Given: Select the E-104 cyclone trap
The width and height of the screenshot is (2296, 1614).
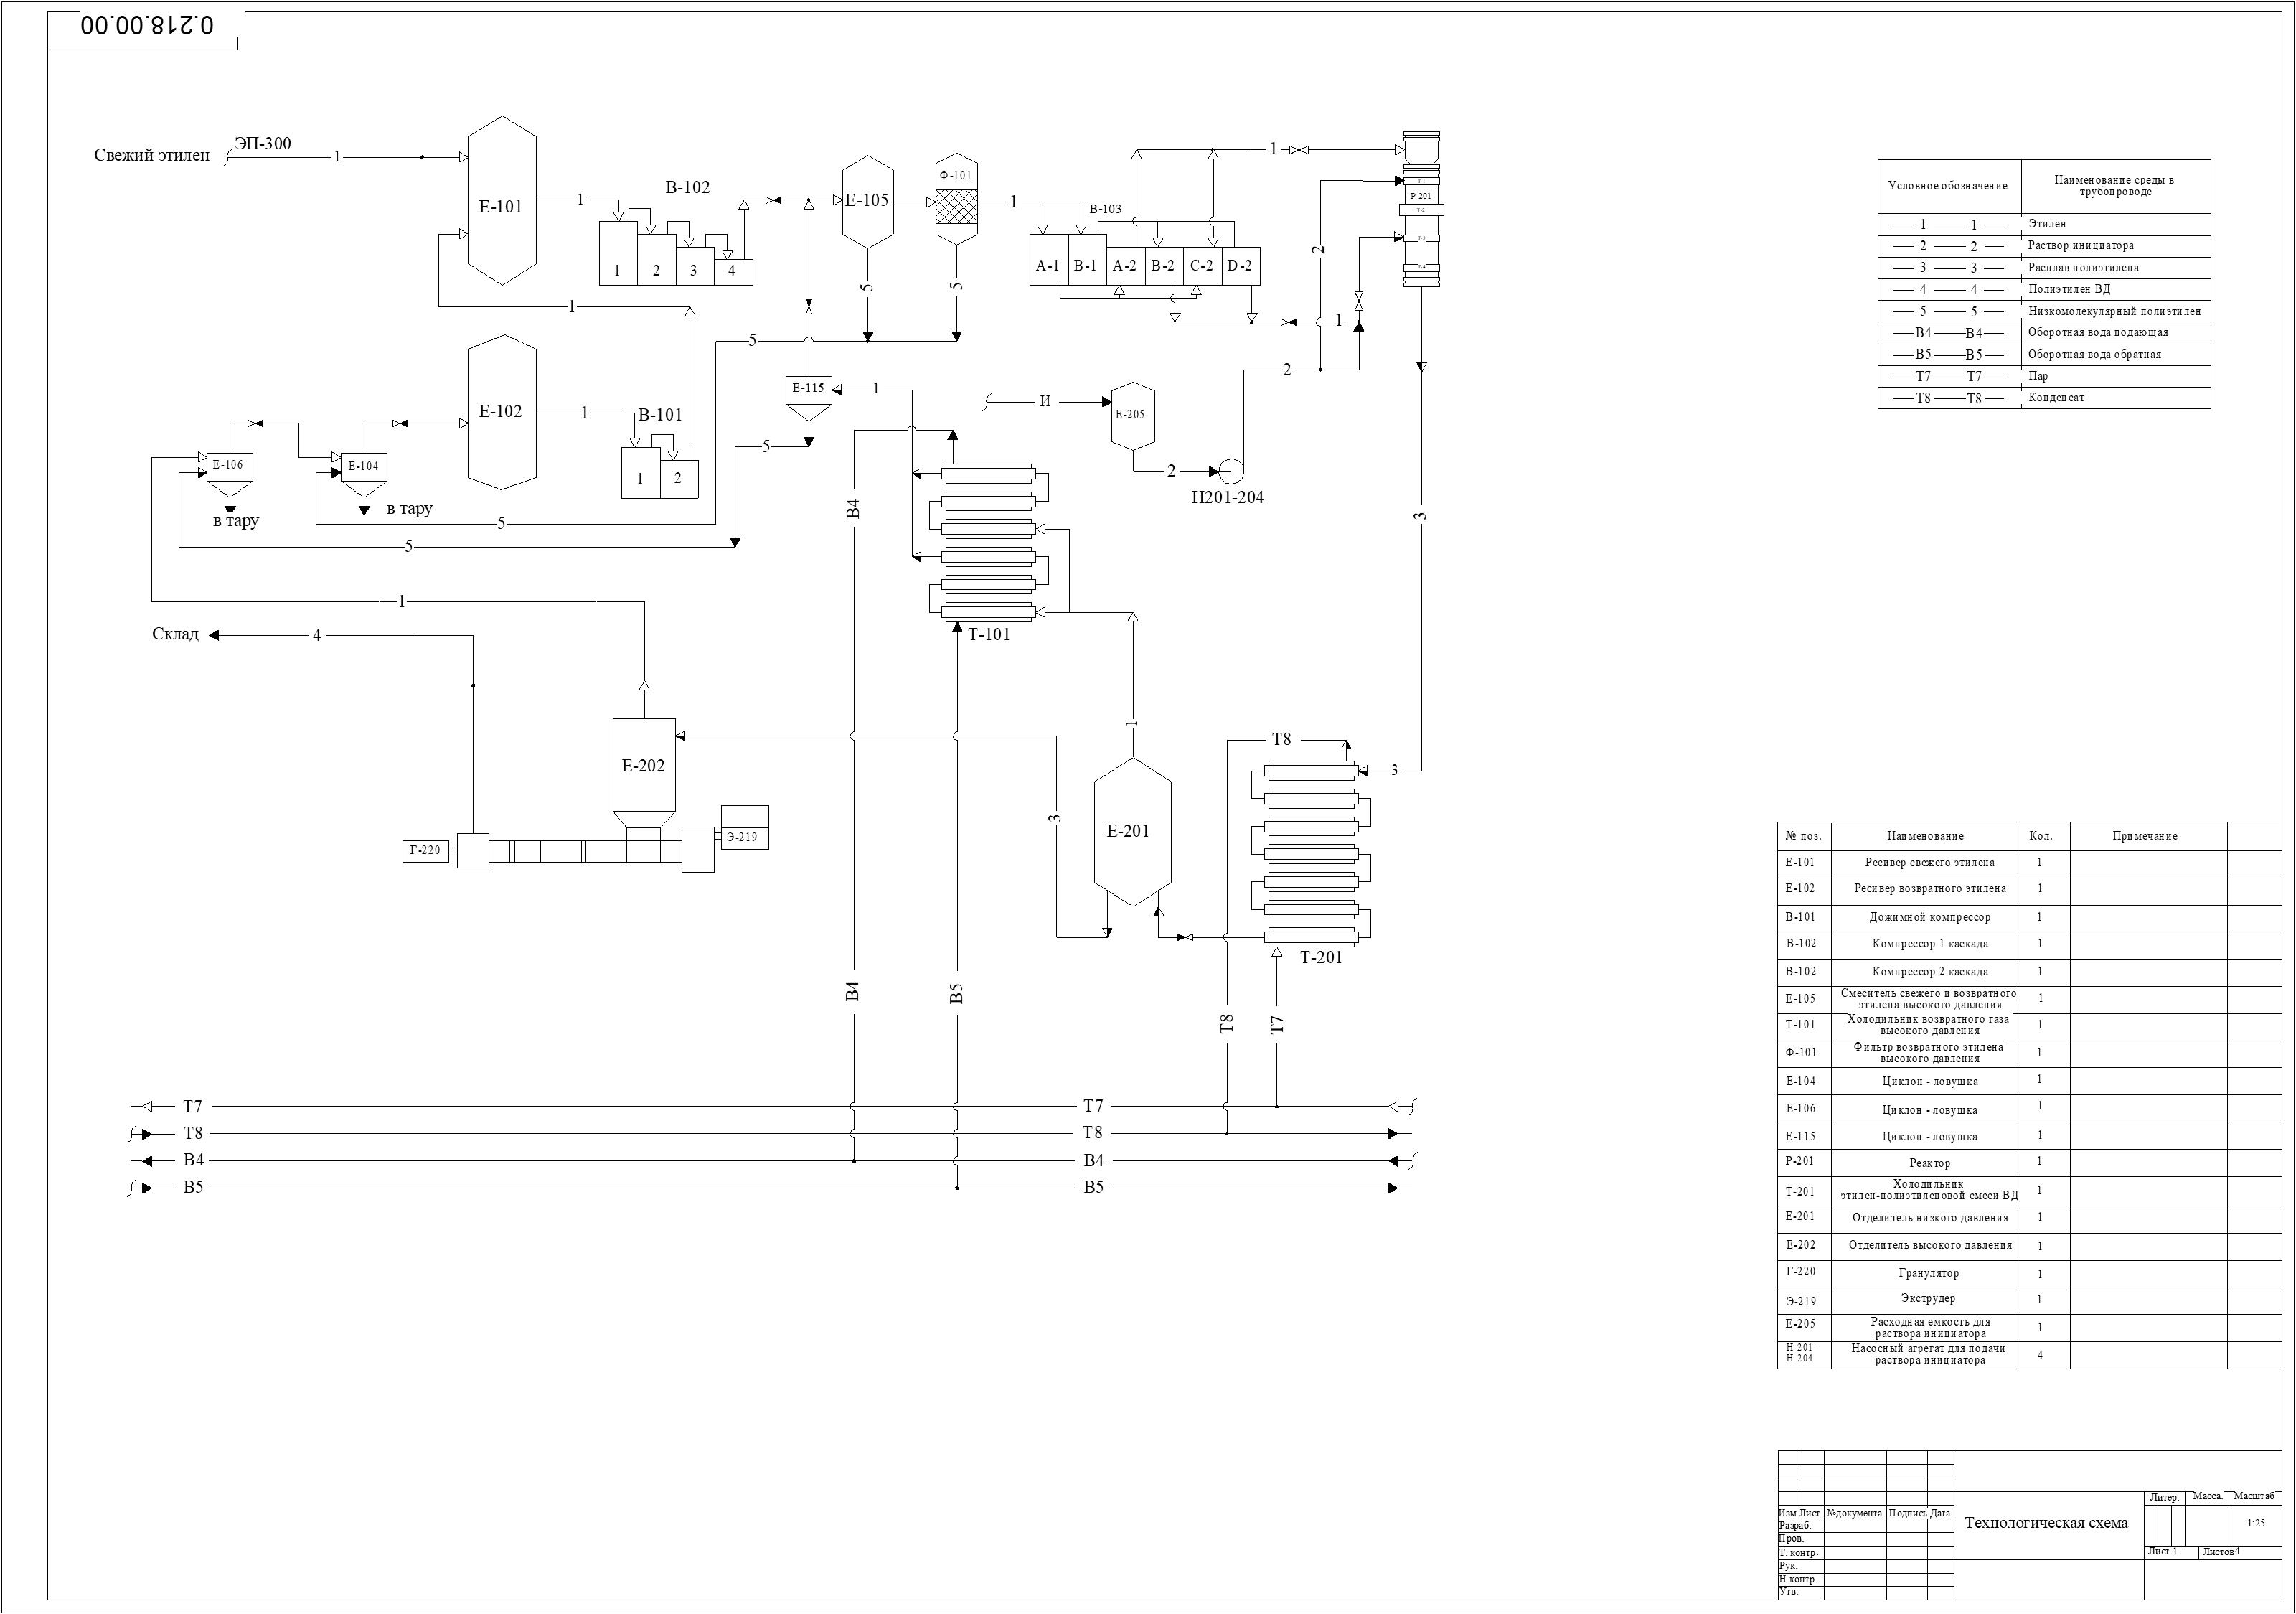Looking at the screenshot, I should coord(364,476).
